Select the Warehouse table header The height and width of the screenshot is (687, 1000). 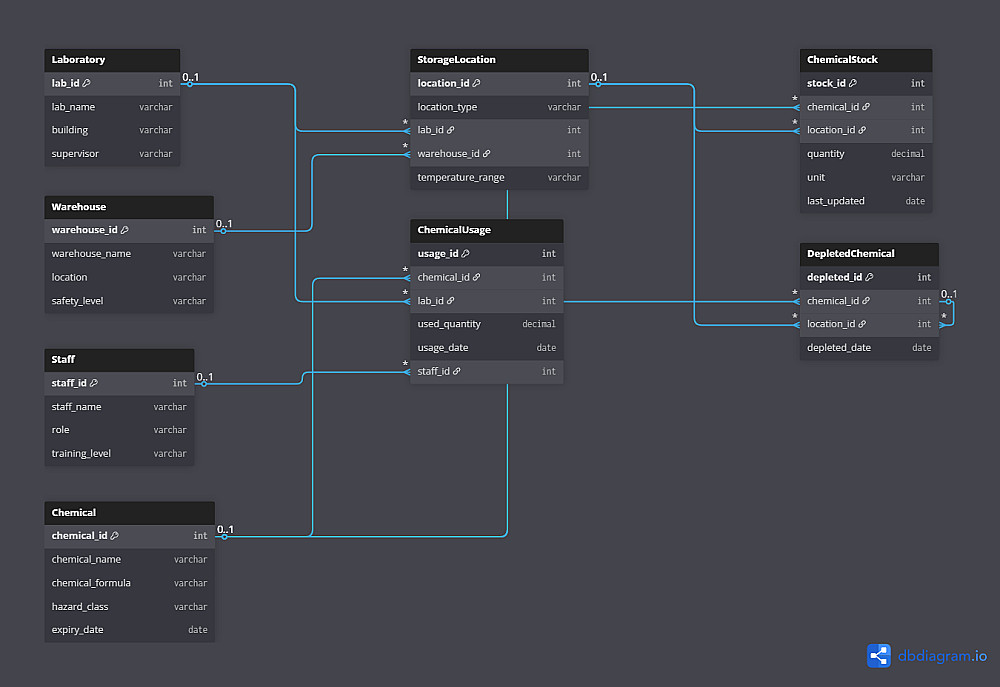tap(129, 207)
